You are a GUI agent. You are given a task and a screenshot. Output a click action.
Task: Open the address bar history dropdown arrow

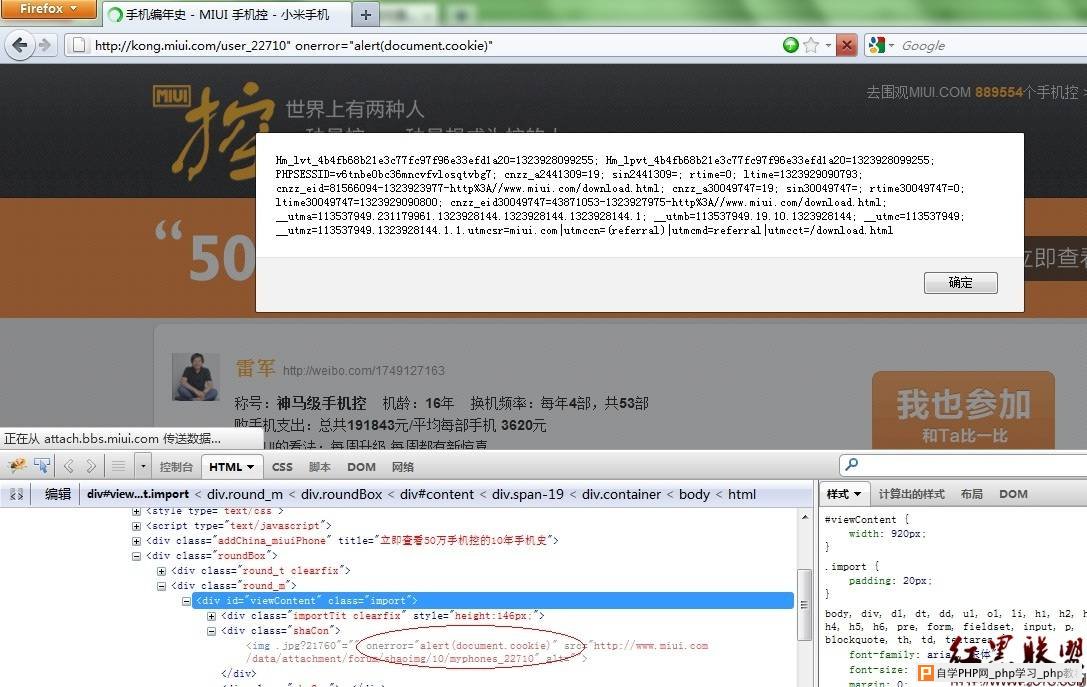828,46
